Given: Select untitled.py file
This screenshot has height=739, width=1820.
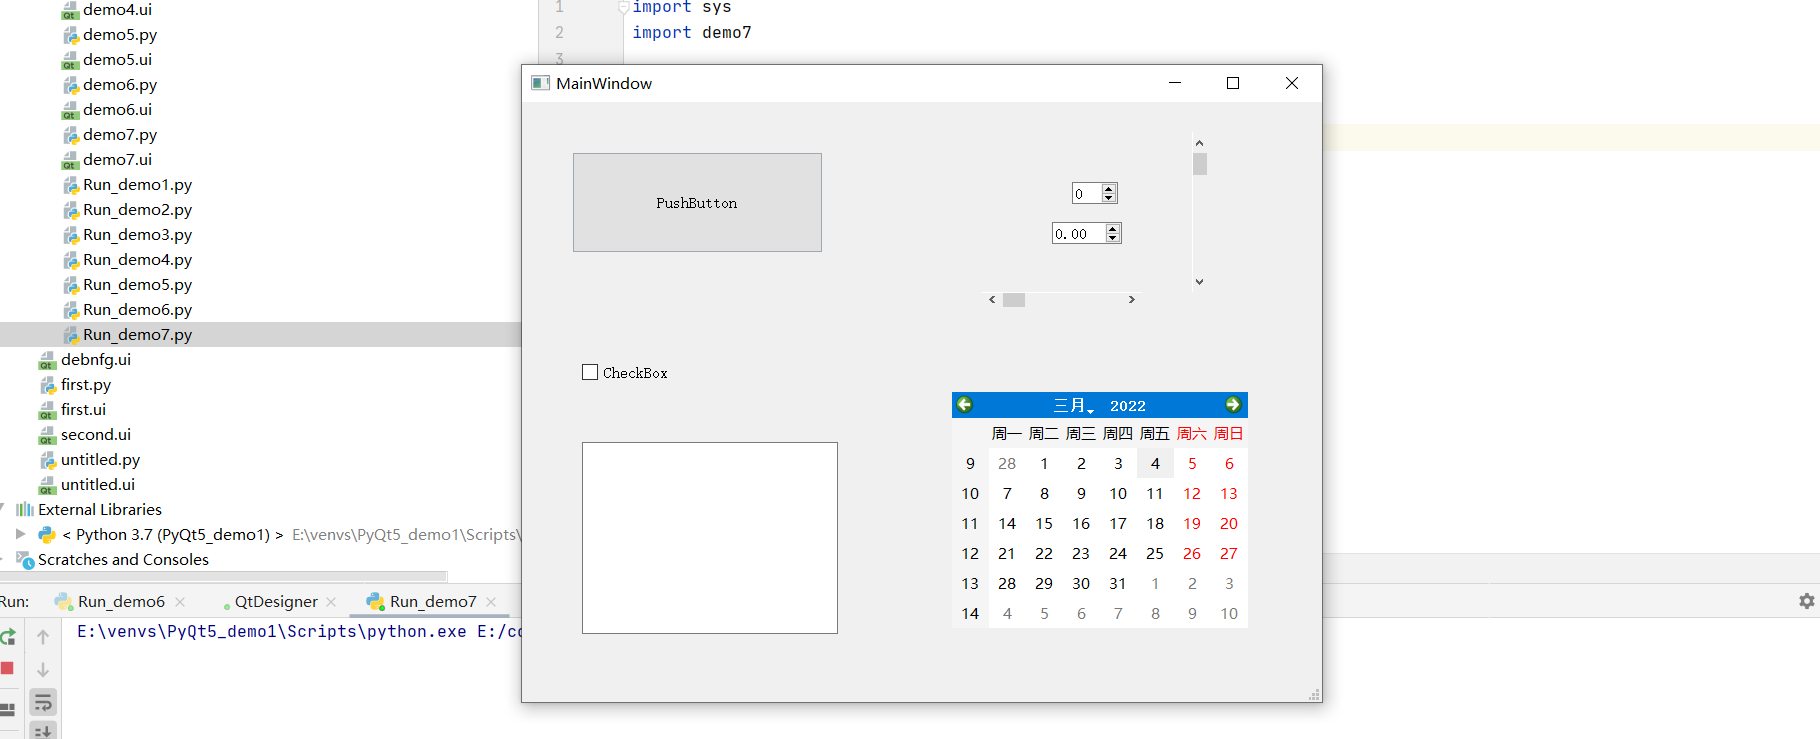Looking at the screenshot, I should (100, 459).
